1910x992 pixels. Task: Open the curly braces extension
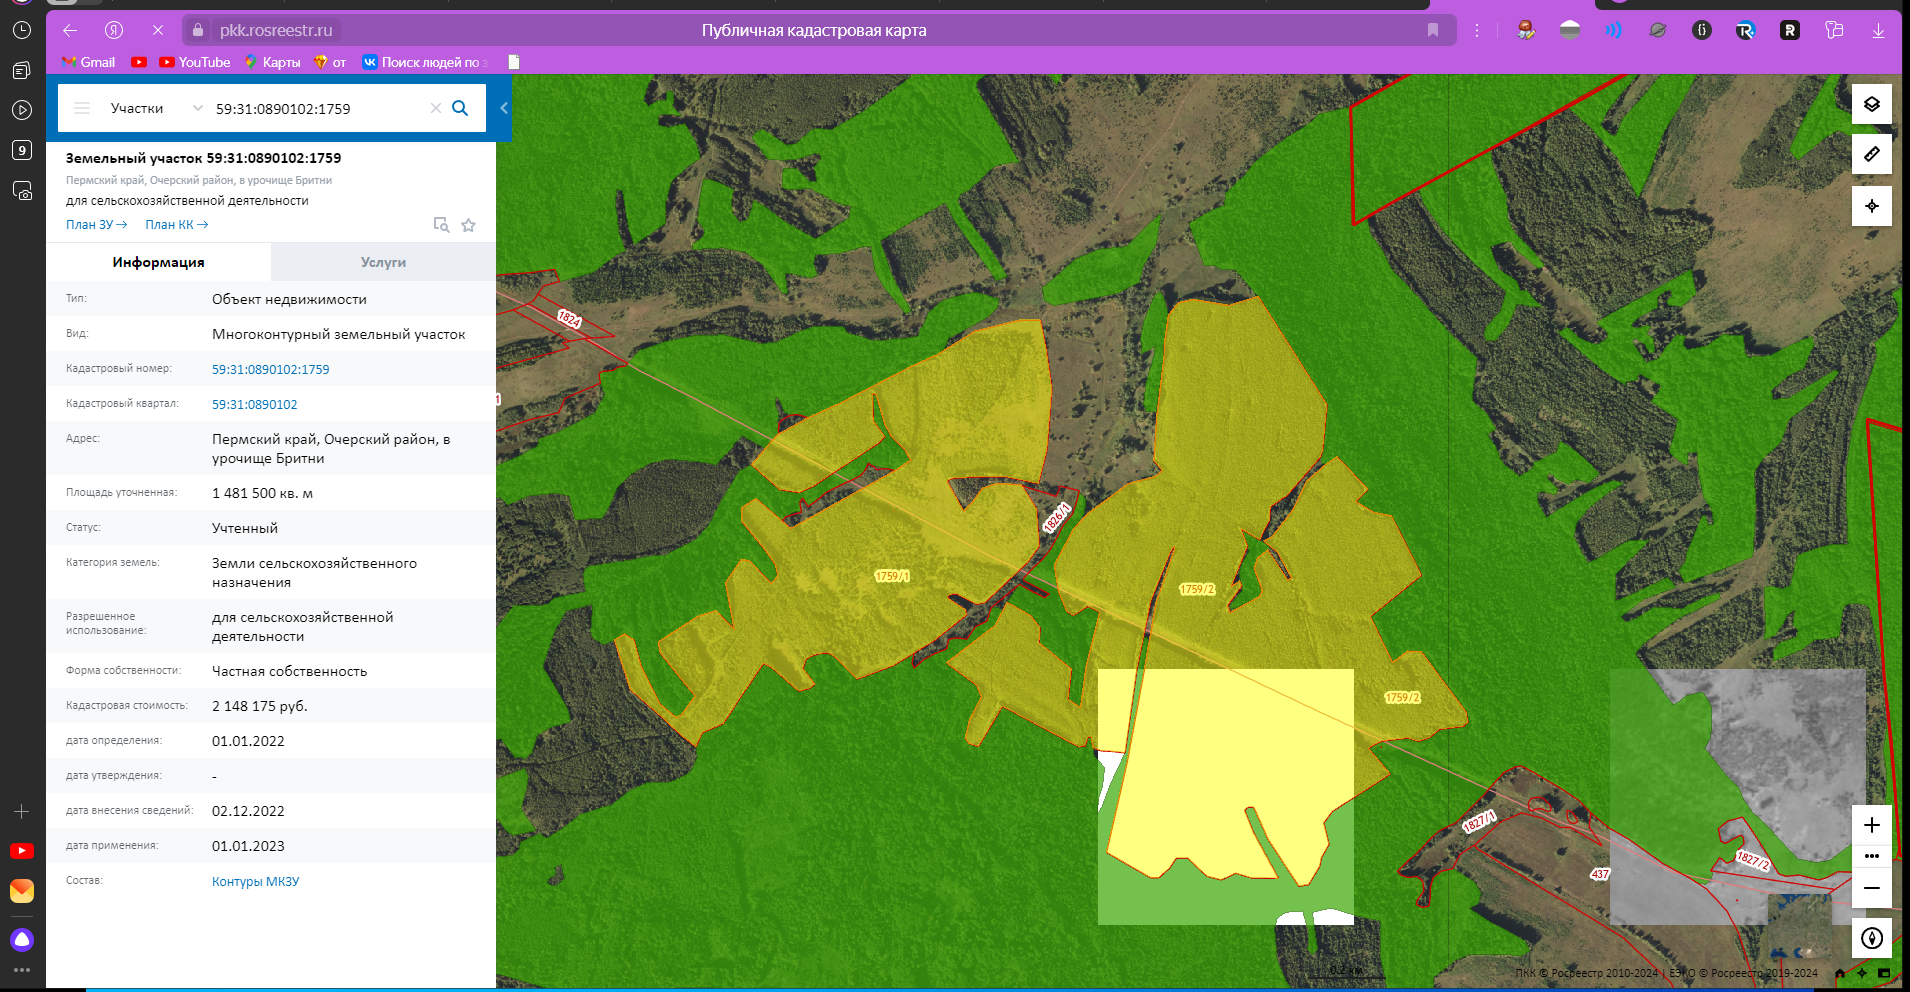[1702, 30]
